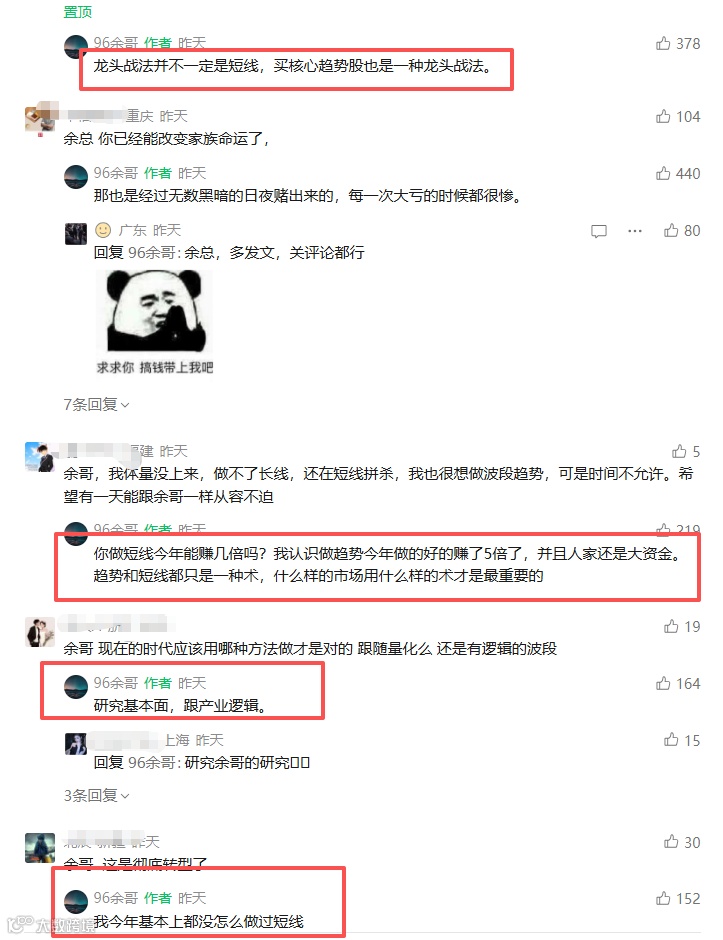The image size is (723, 940).
Task: Thumbs-up the comment with 30 likes
Action: tap(671, 842)
